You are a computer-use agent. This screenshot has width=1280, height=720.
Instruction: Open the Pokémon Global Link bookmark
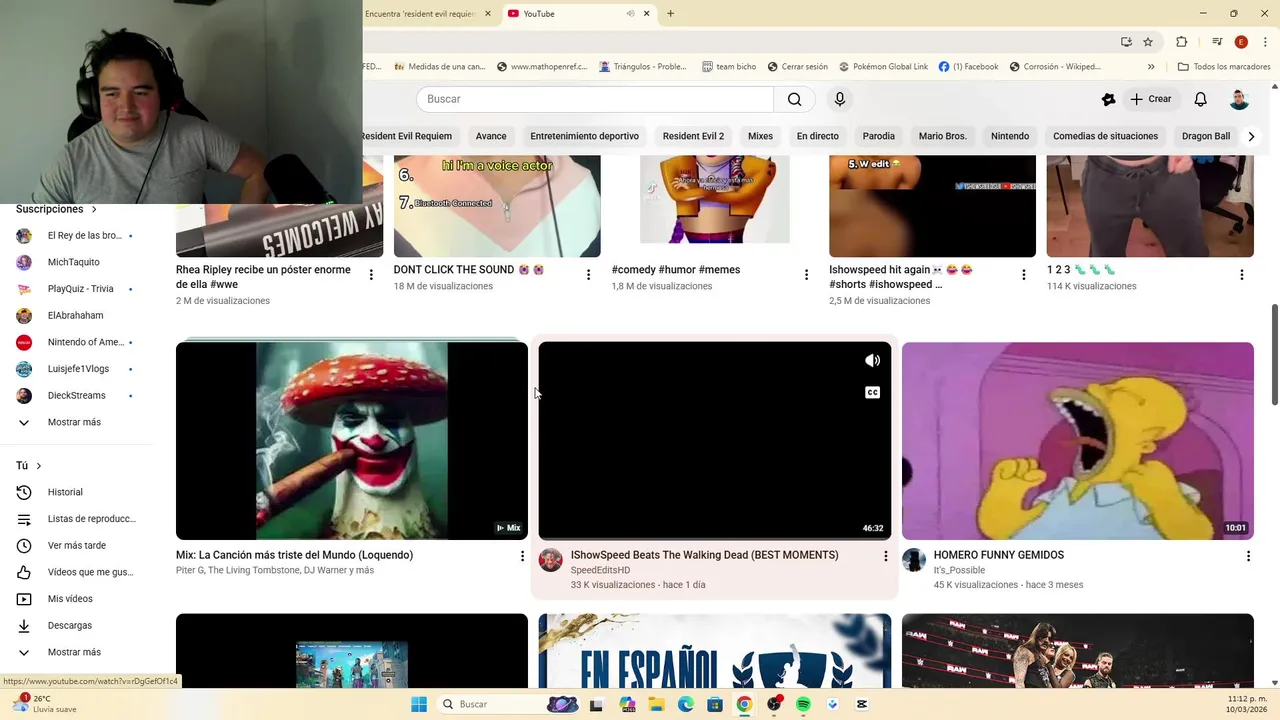pos(883,67)
